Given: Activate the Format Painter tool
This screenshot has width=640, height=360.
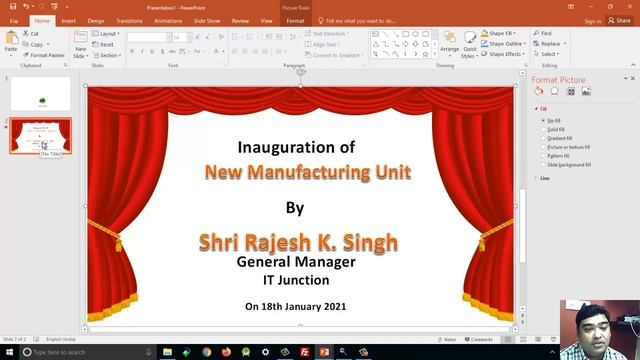Looking at the screenshot, I should pyautogui.click(x=44, y=55).
